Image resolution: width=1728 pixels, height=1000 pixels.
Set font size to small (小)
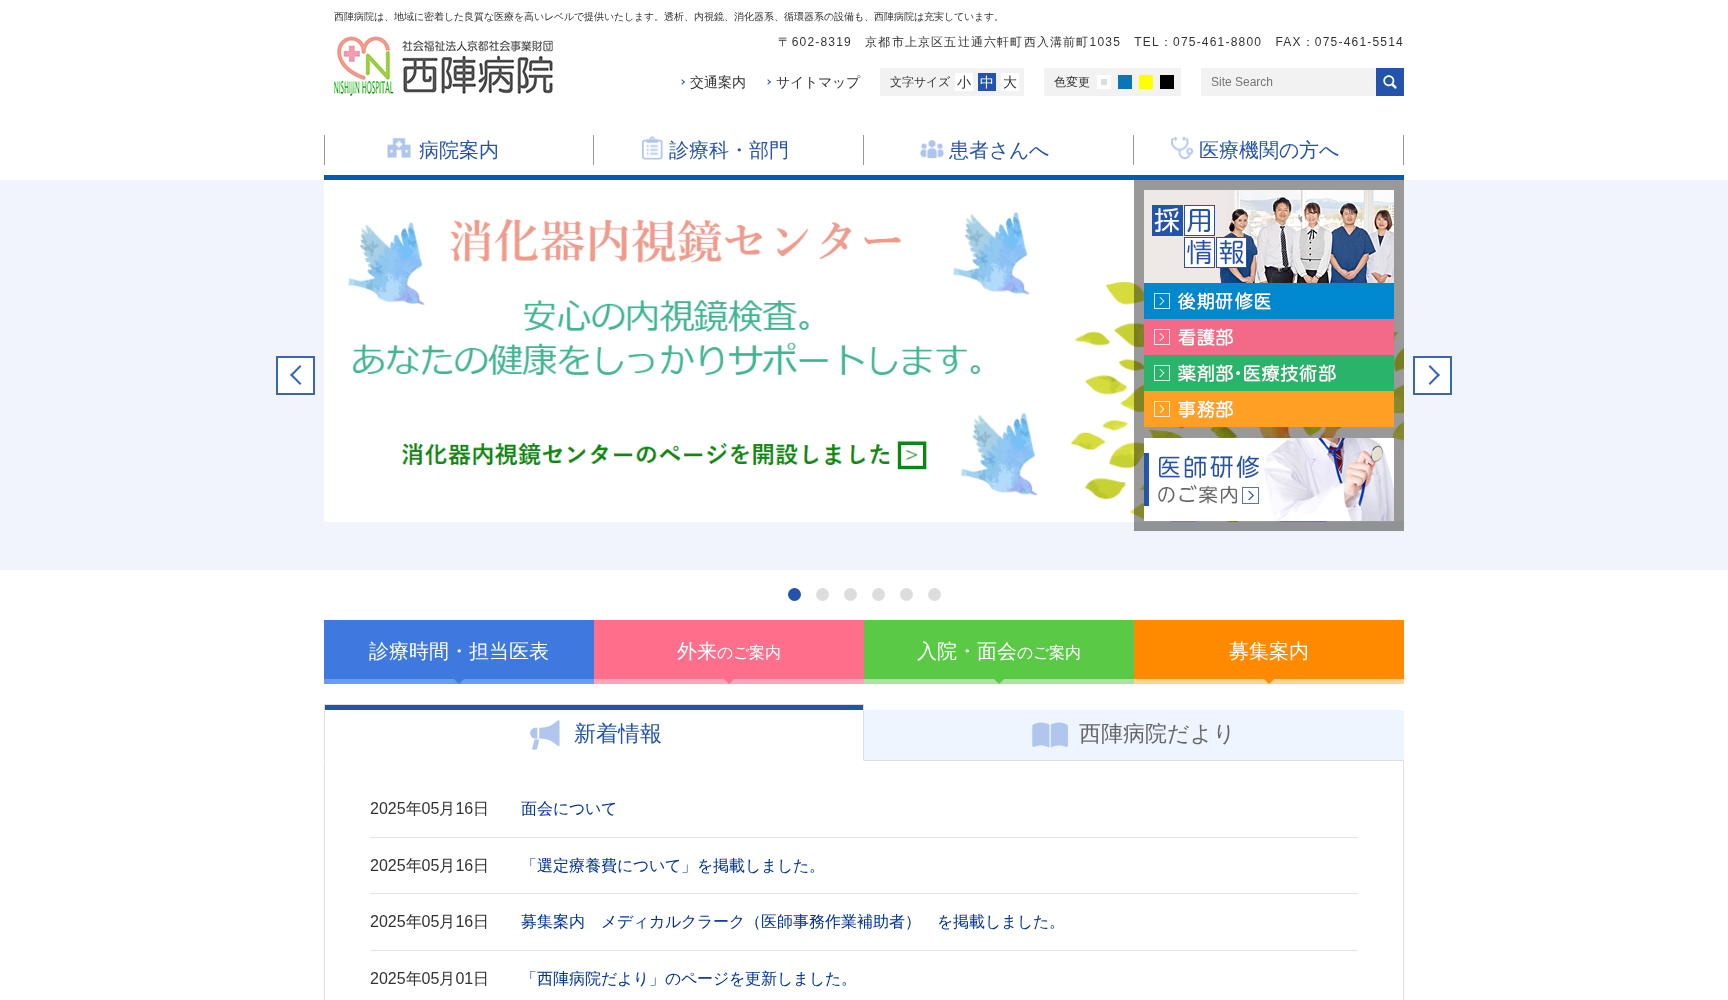964,82
